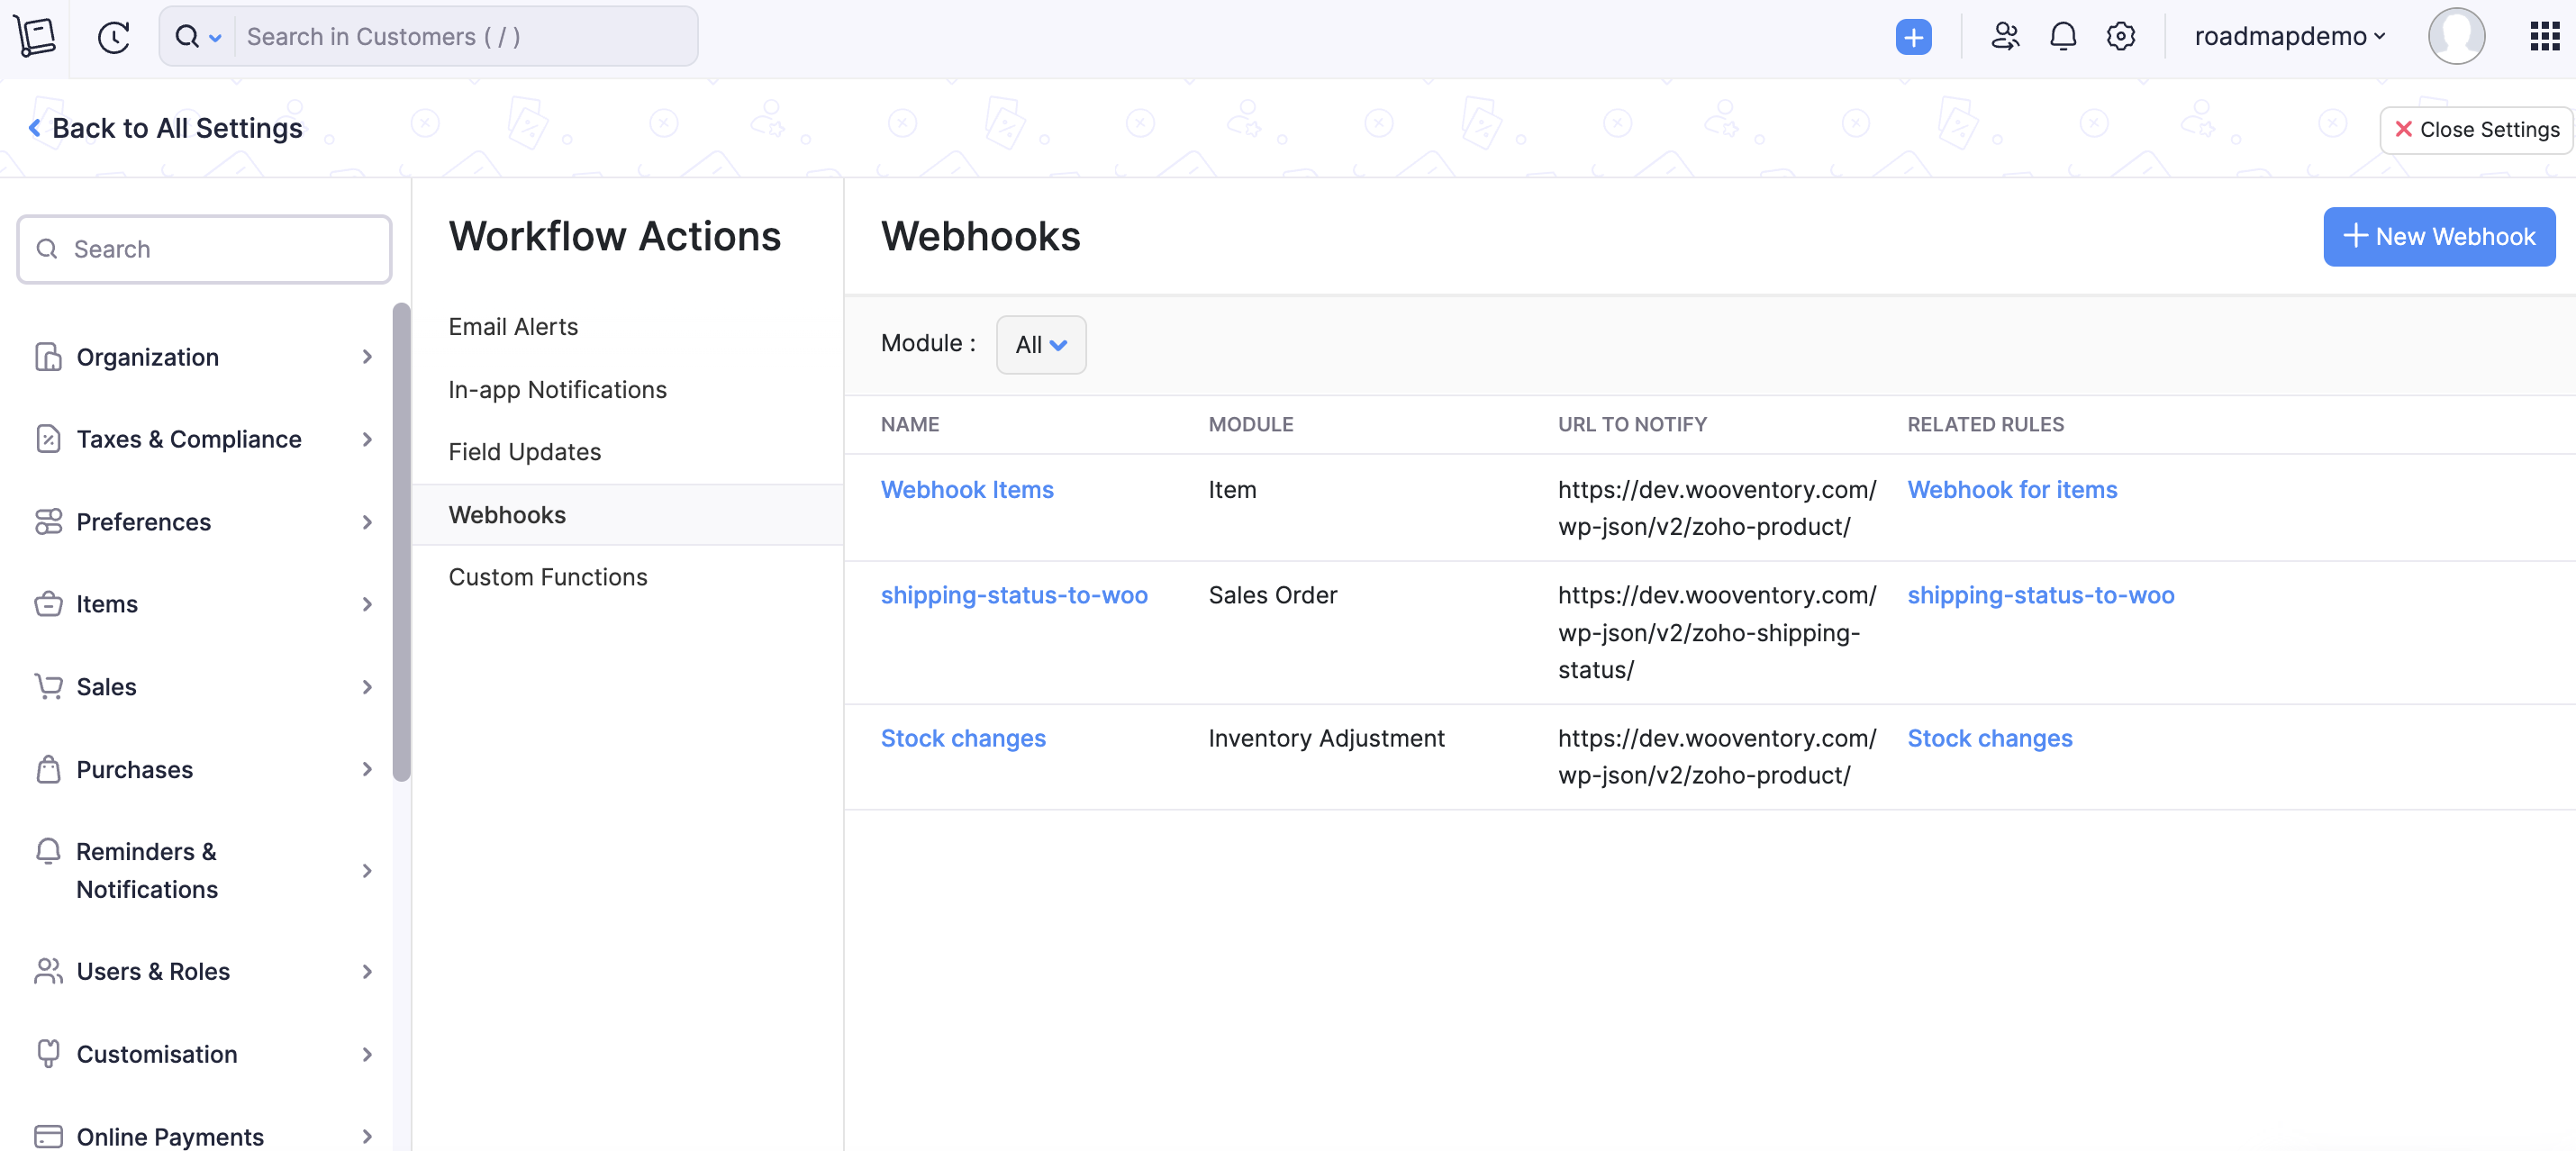
Task: Click the settings gear icon
Action: (2120, 37)
